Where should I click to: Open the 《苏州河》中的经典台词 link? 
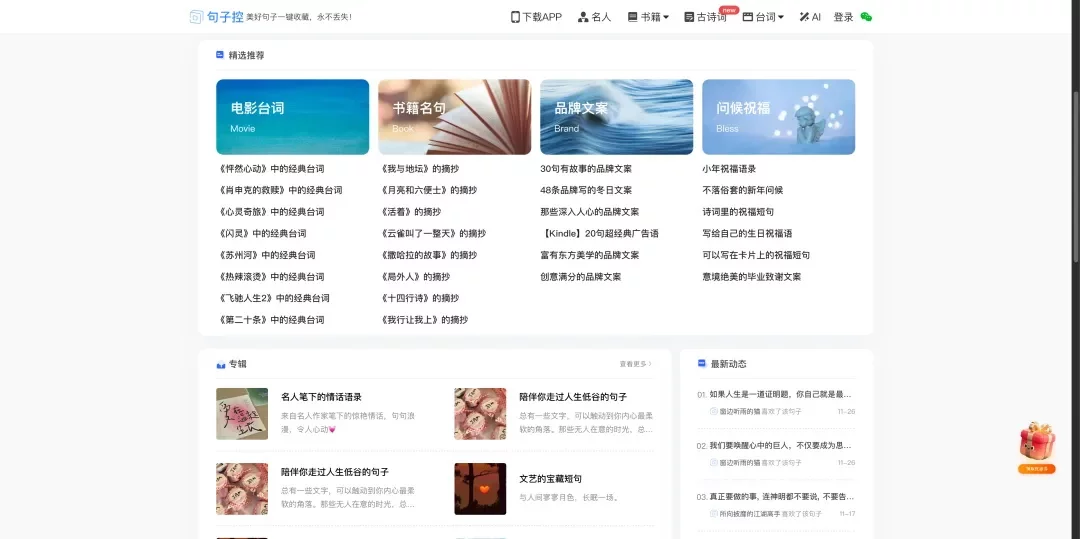click(266, 255)
